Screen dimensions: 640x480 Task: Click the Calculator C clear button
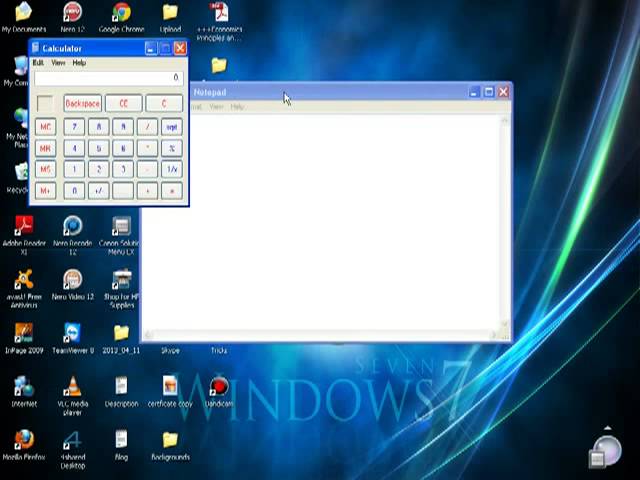coord(164,104)
